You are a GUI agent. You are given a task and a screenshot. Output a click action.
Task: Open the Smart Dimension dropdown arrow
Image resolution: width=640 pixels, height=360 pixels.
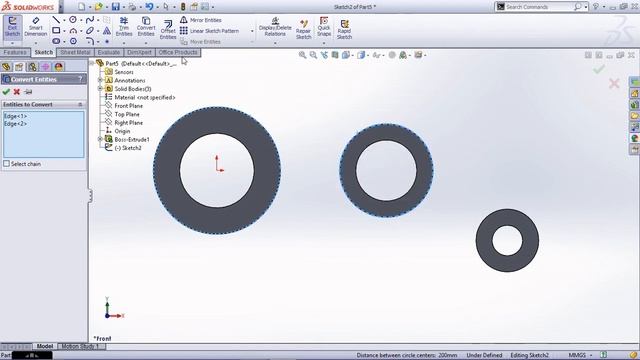point(36,42)
